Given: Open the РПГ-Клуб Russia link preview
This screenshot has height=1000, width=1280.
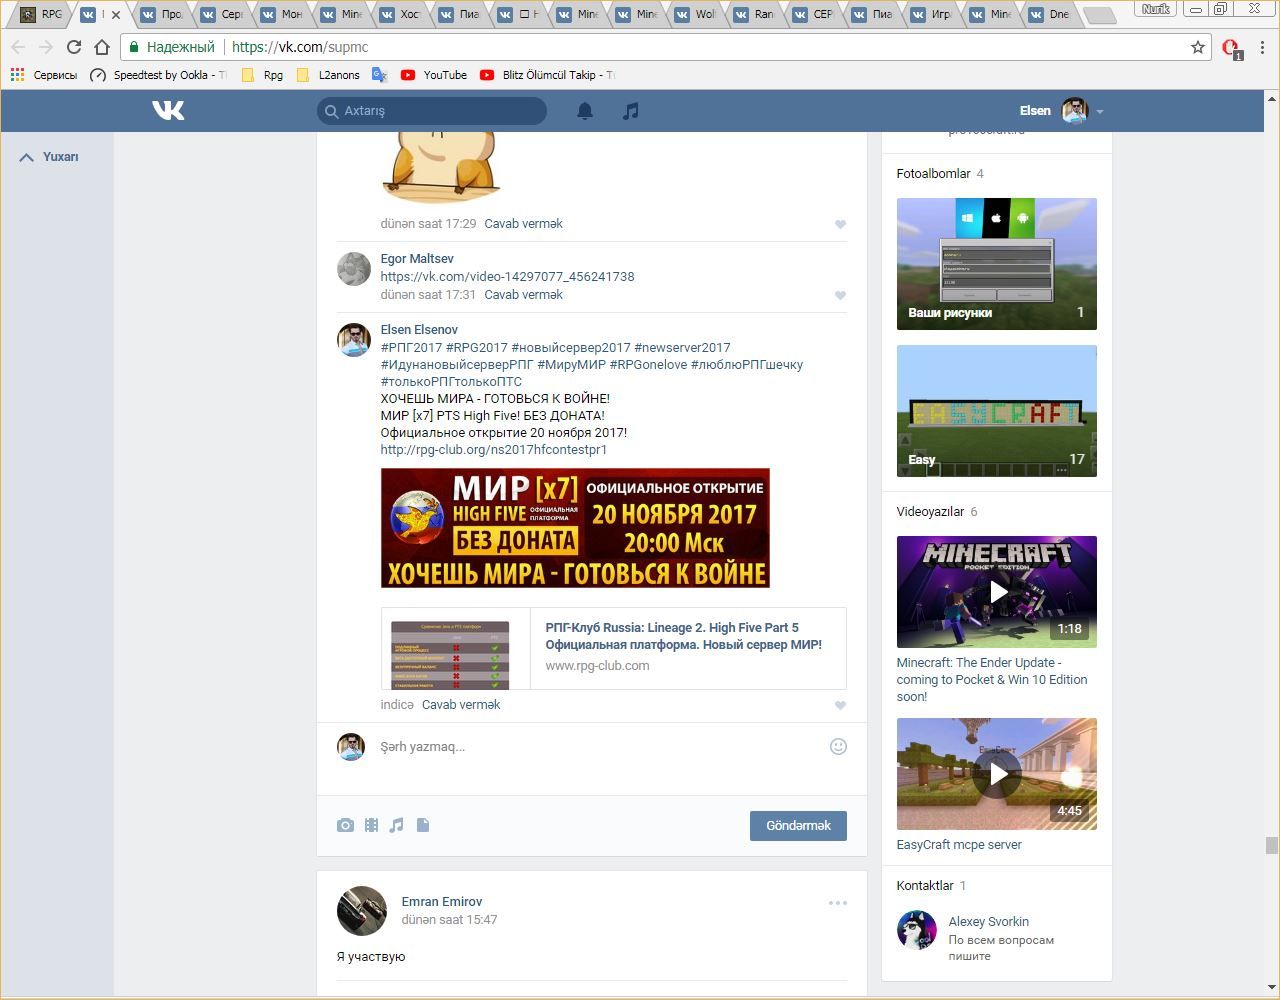Looking at the screenshot, I should click(614, 649).
